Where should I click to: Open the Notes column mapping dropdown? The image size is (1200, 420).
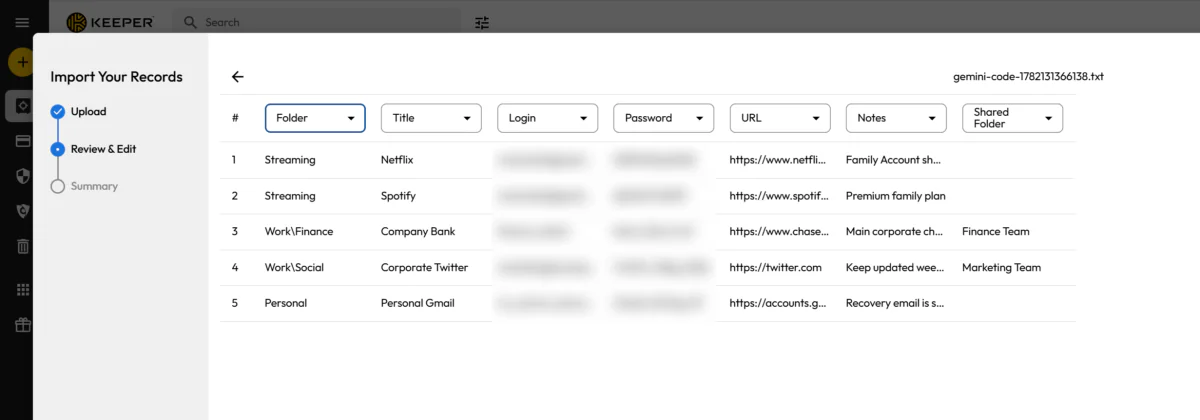tap(895, 118)
